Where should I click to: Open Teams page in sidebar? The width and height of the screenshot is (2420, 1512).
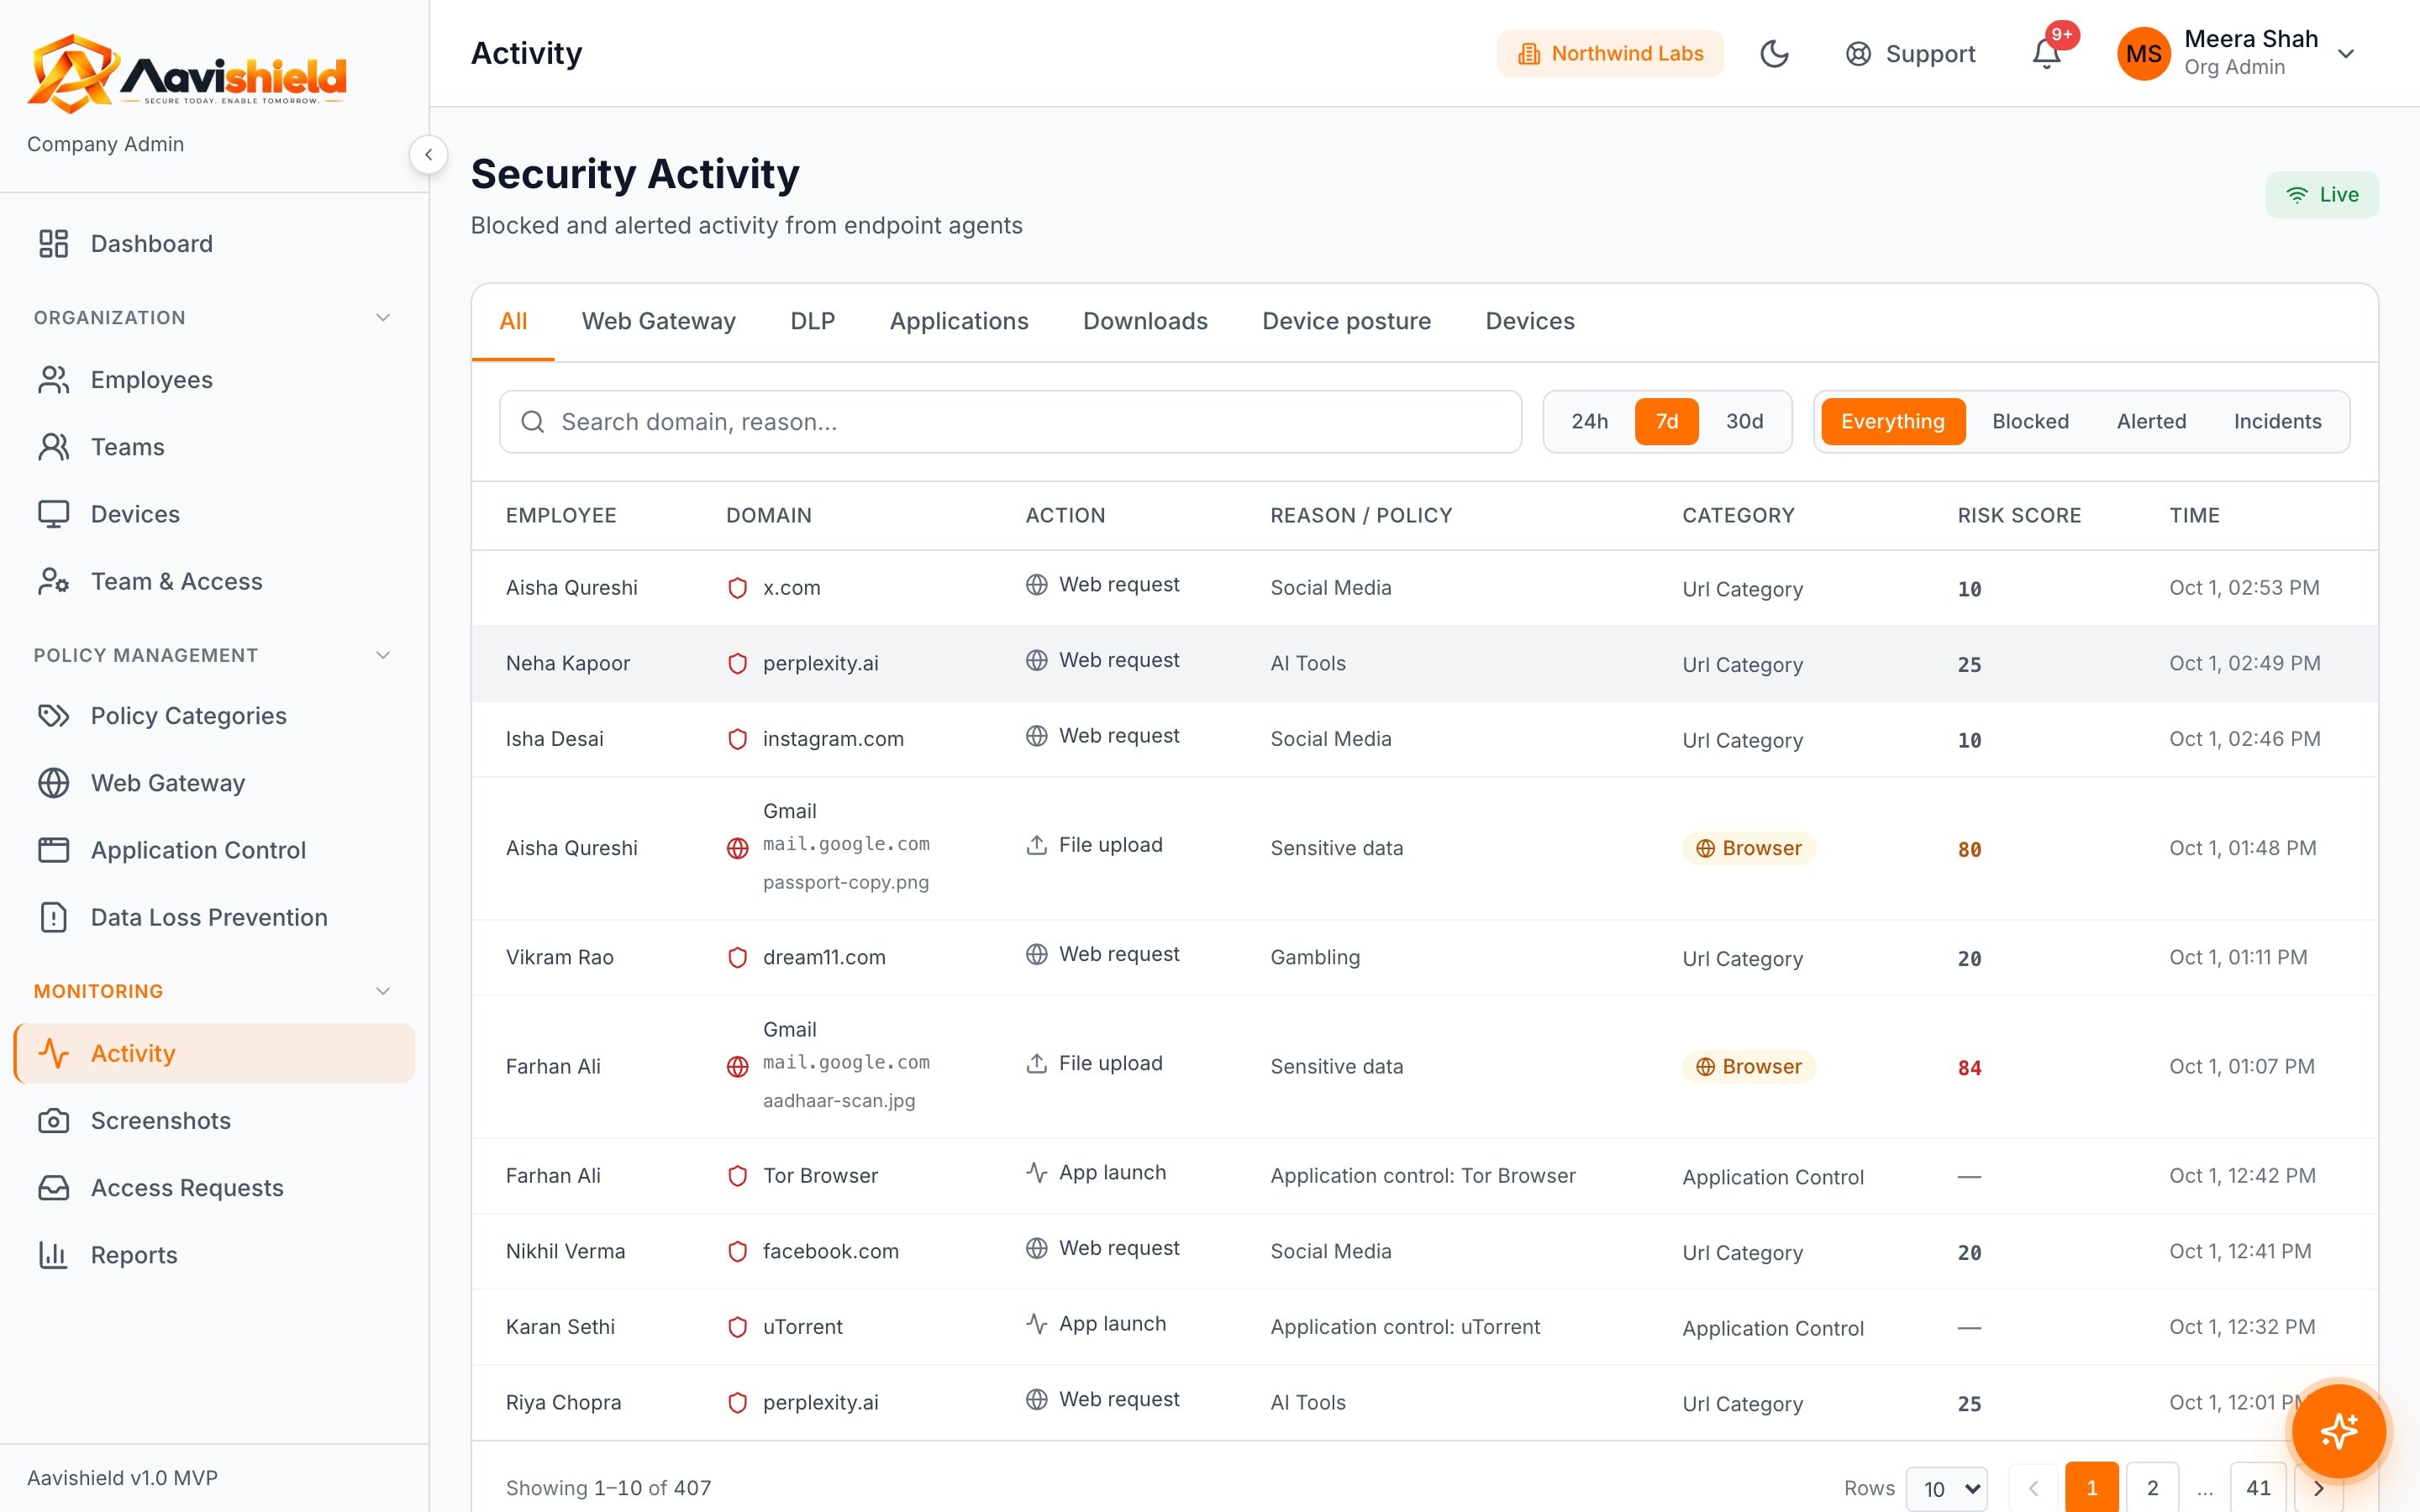pyautogui.click(x=214, y=447)
